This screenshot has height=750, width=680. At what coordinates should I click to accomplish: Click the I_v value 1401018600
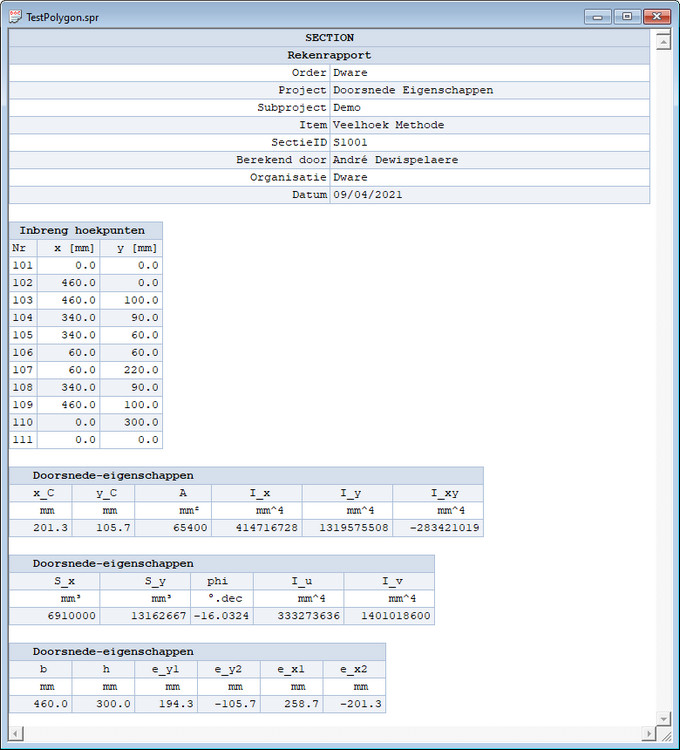[x=395, y=616]
